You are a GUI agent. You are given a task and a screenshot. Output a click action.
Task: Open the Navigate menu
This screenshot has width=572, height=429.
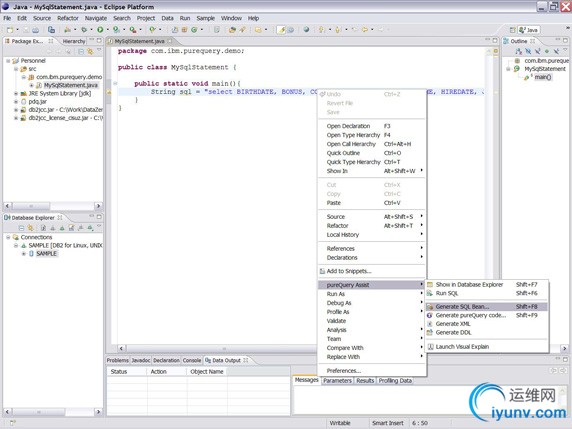point(96,18)
